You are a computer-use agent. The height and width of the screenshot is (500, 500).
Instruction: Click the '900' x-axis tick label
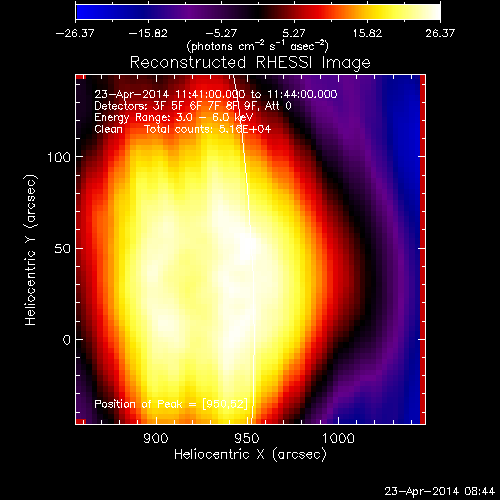click(156, 438)
